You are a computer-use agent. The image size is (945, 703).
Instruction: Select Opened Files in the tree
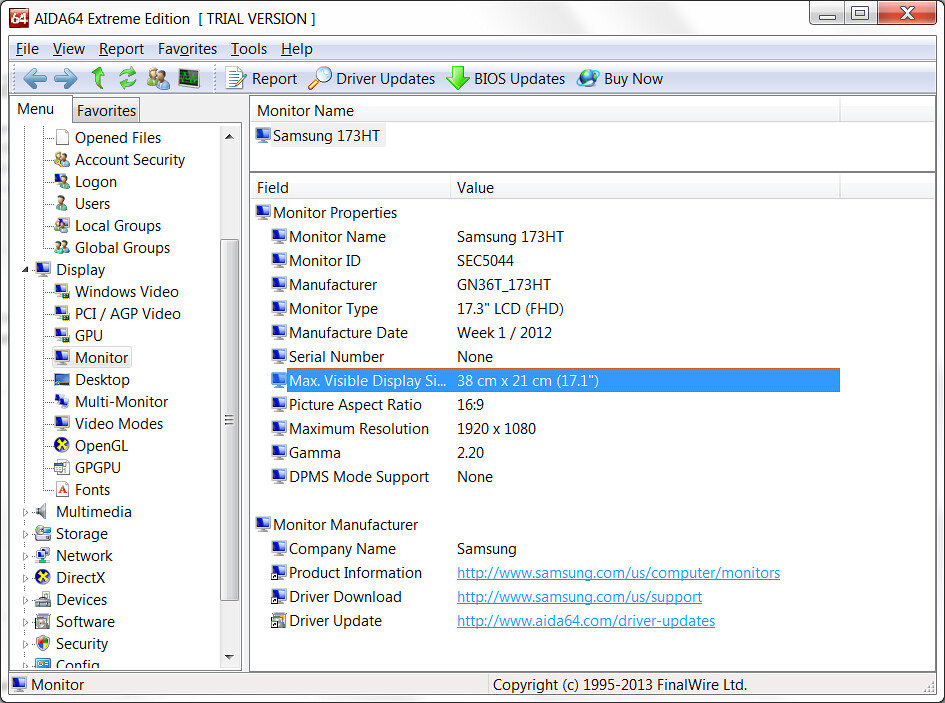pyautogui.click(x=118, y=138)
